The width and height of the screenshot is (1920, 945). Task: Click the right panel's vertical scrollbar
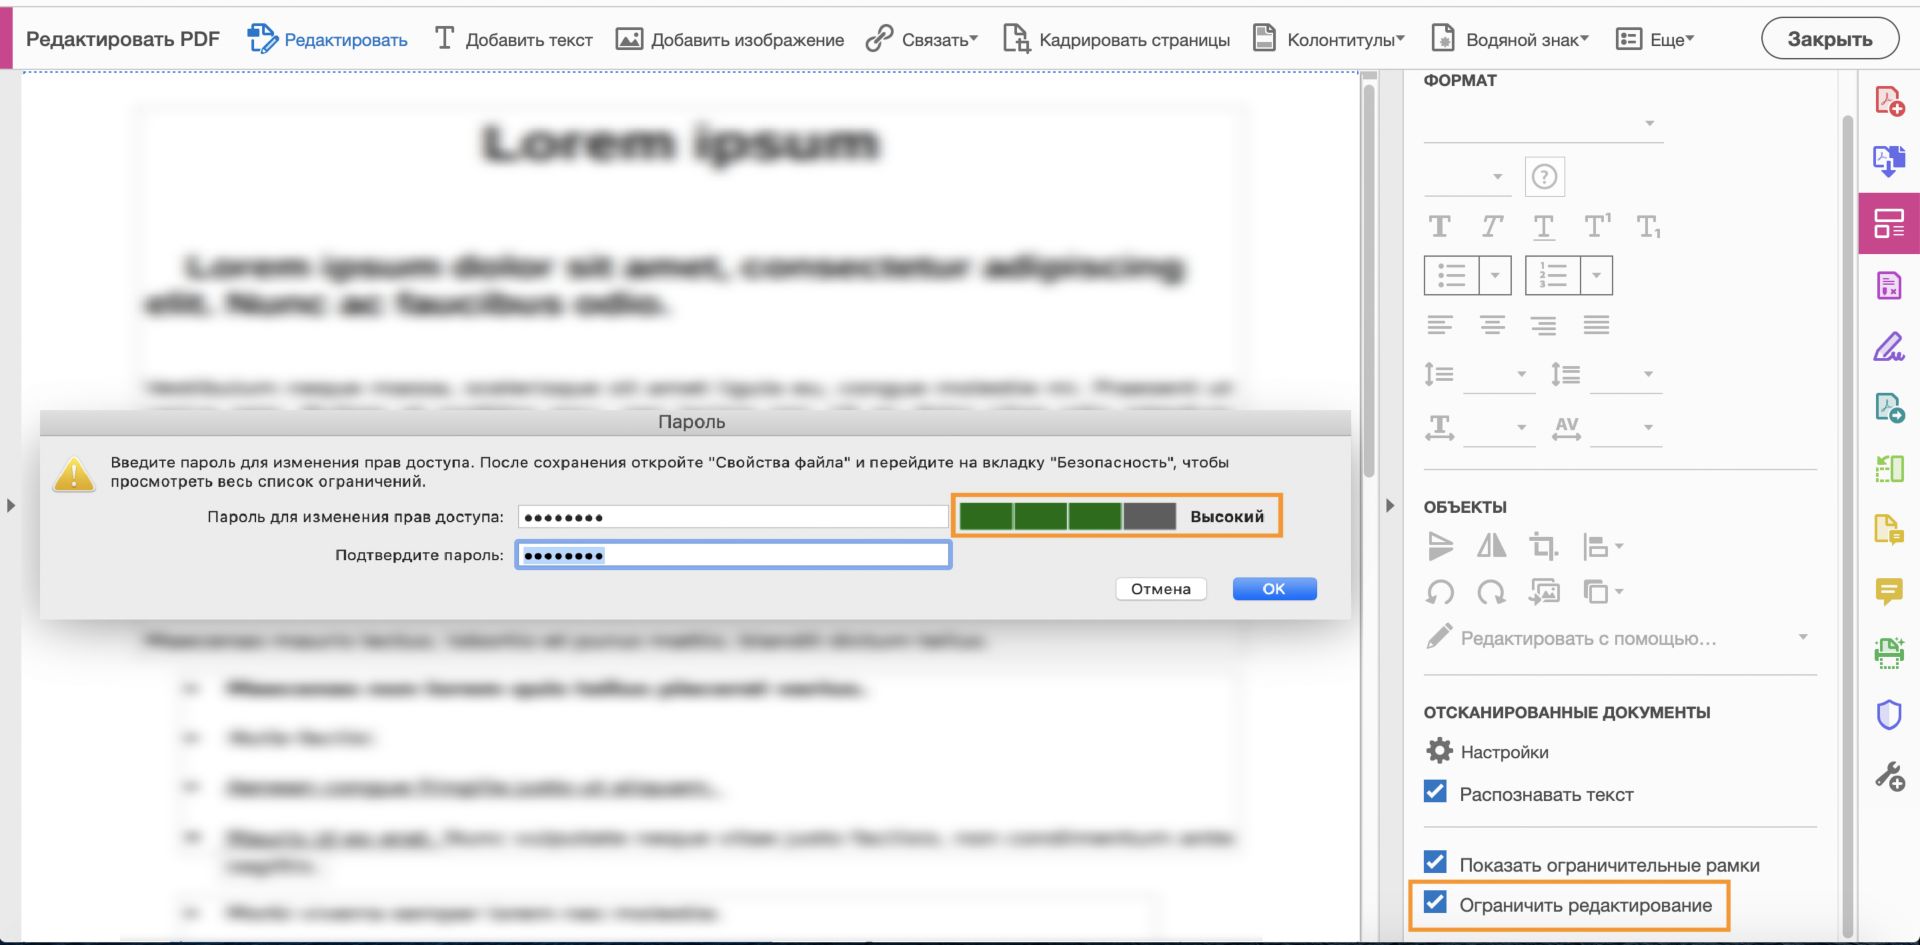pos(1848,525)
